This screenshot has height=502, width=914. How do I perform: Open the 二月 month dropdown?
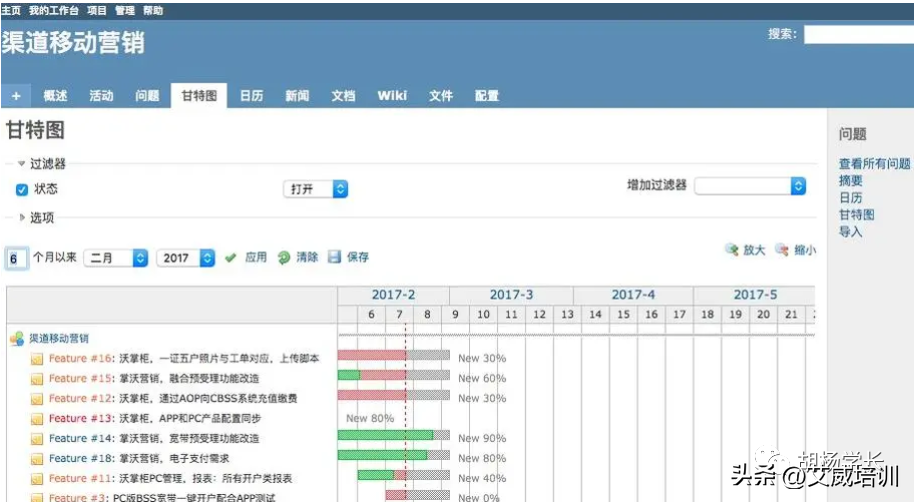point(115,258)
